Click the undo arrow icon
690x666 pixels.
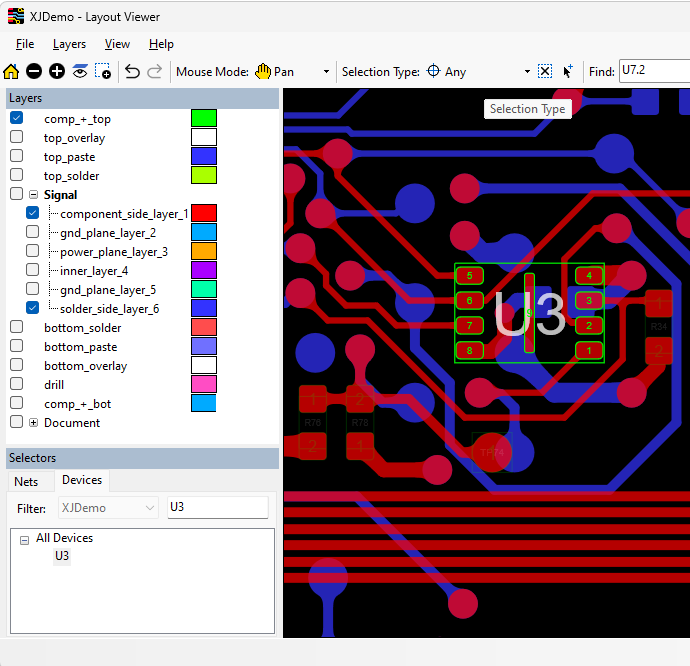click(132, 71)
